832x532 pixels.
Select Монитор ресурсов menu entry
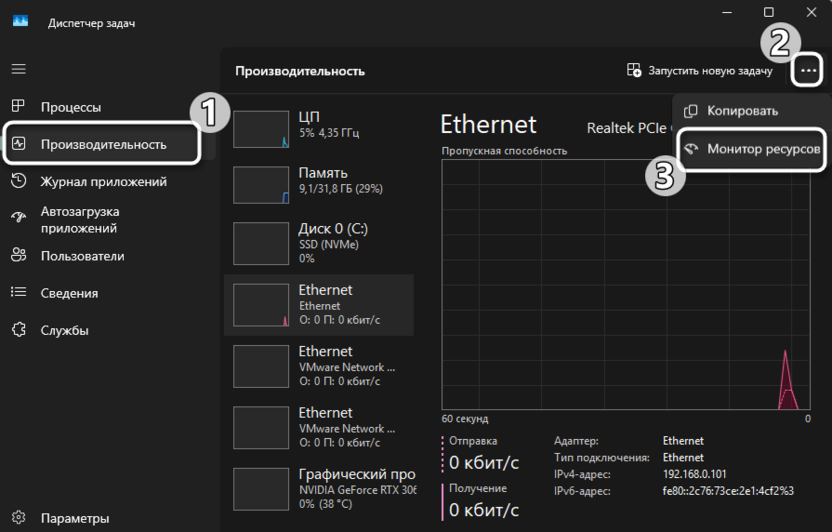click(x=764, y=149)
